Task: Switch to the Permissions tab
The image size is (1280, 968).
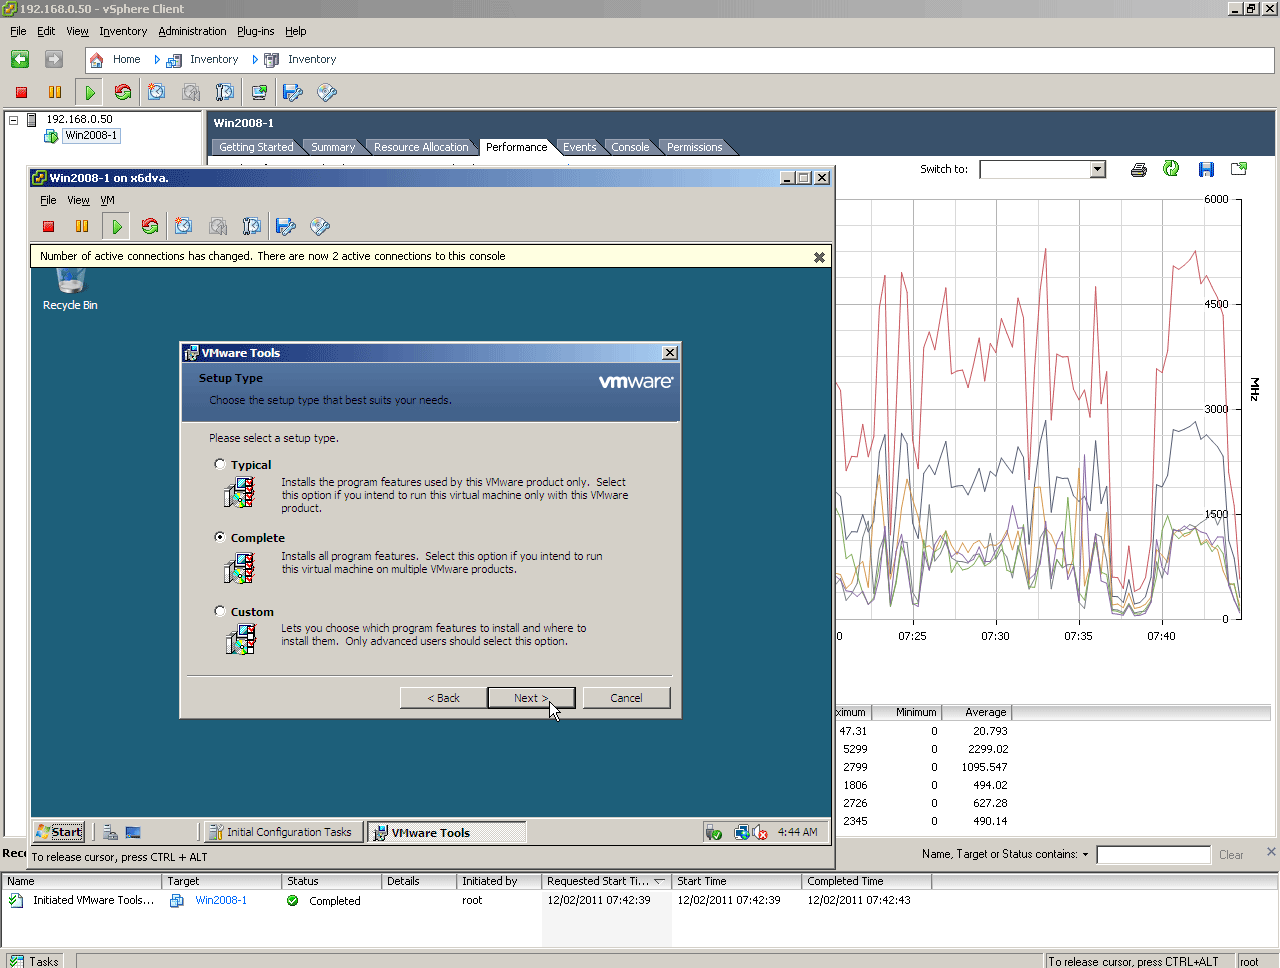Action: [694, 147]
